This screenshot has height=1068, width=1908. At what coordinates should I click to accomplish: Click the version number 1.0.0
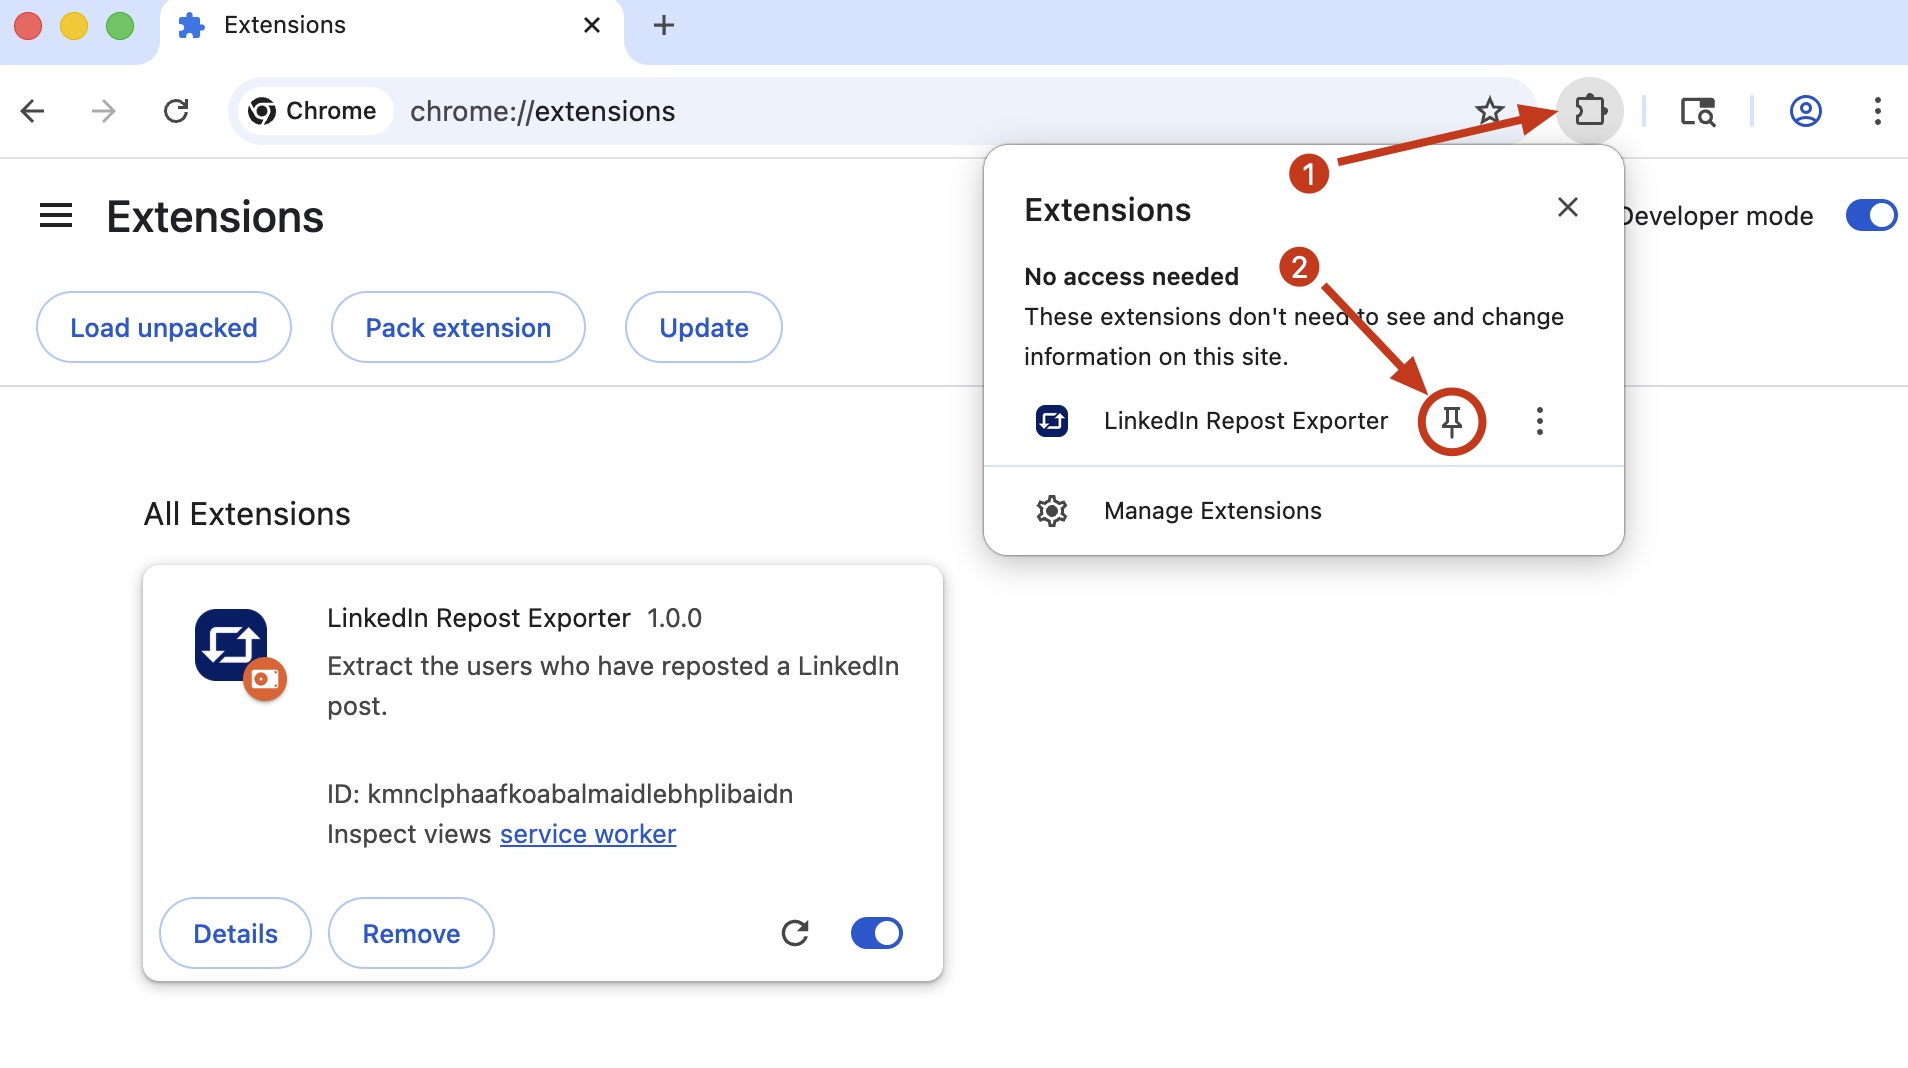[x=675, y=618]
